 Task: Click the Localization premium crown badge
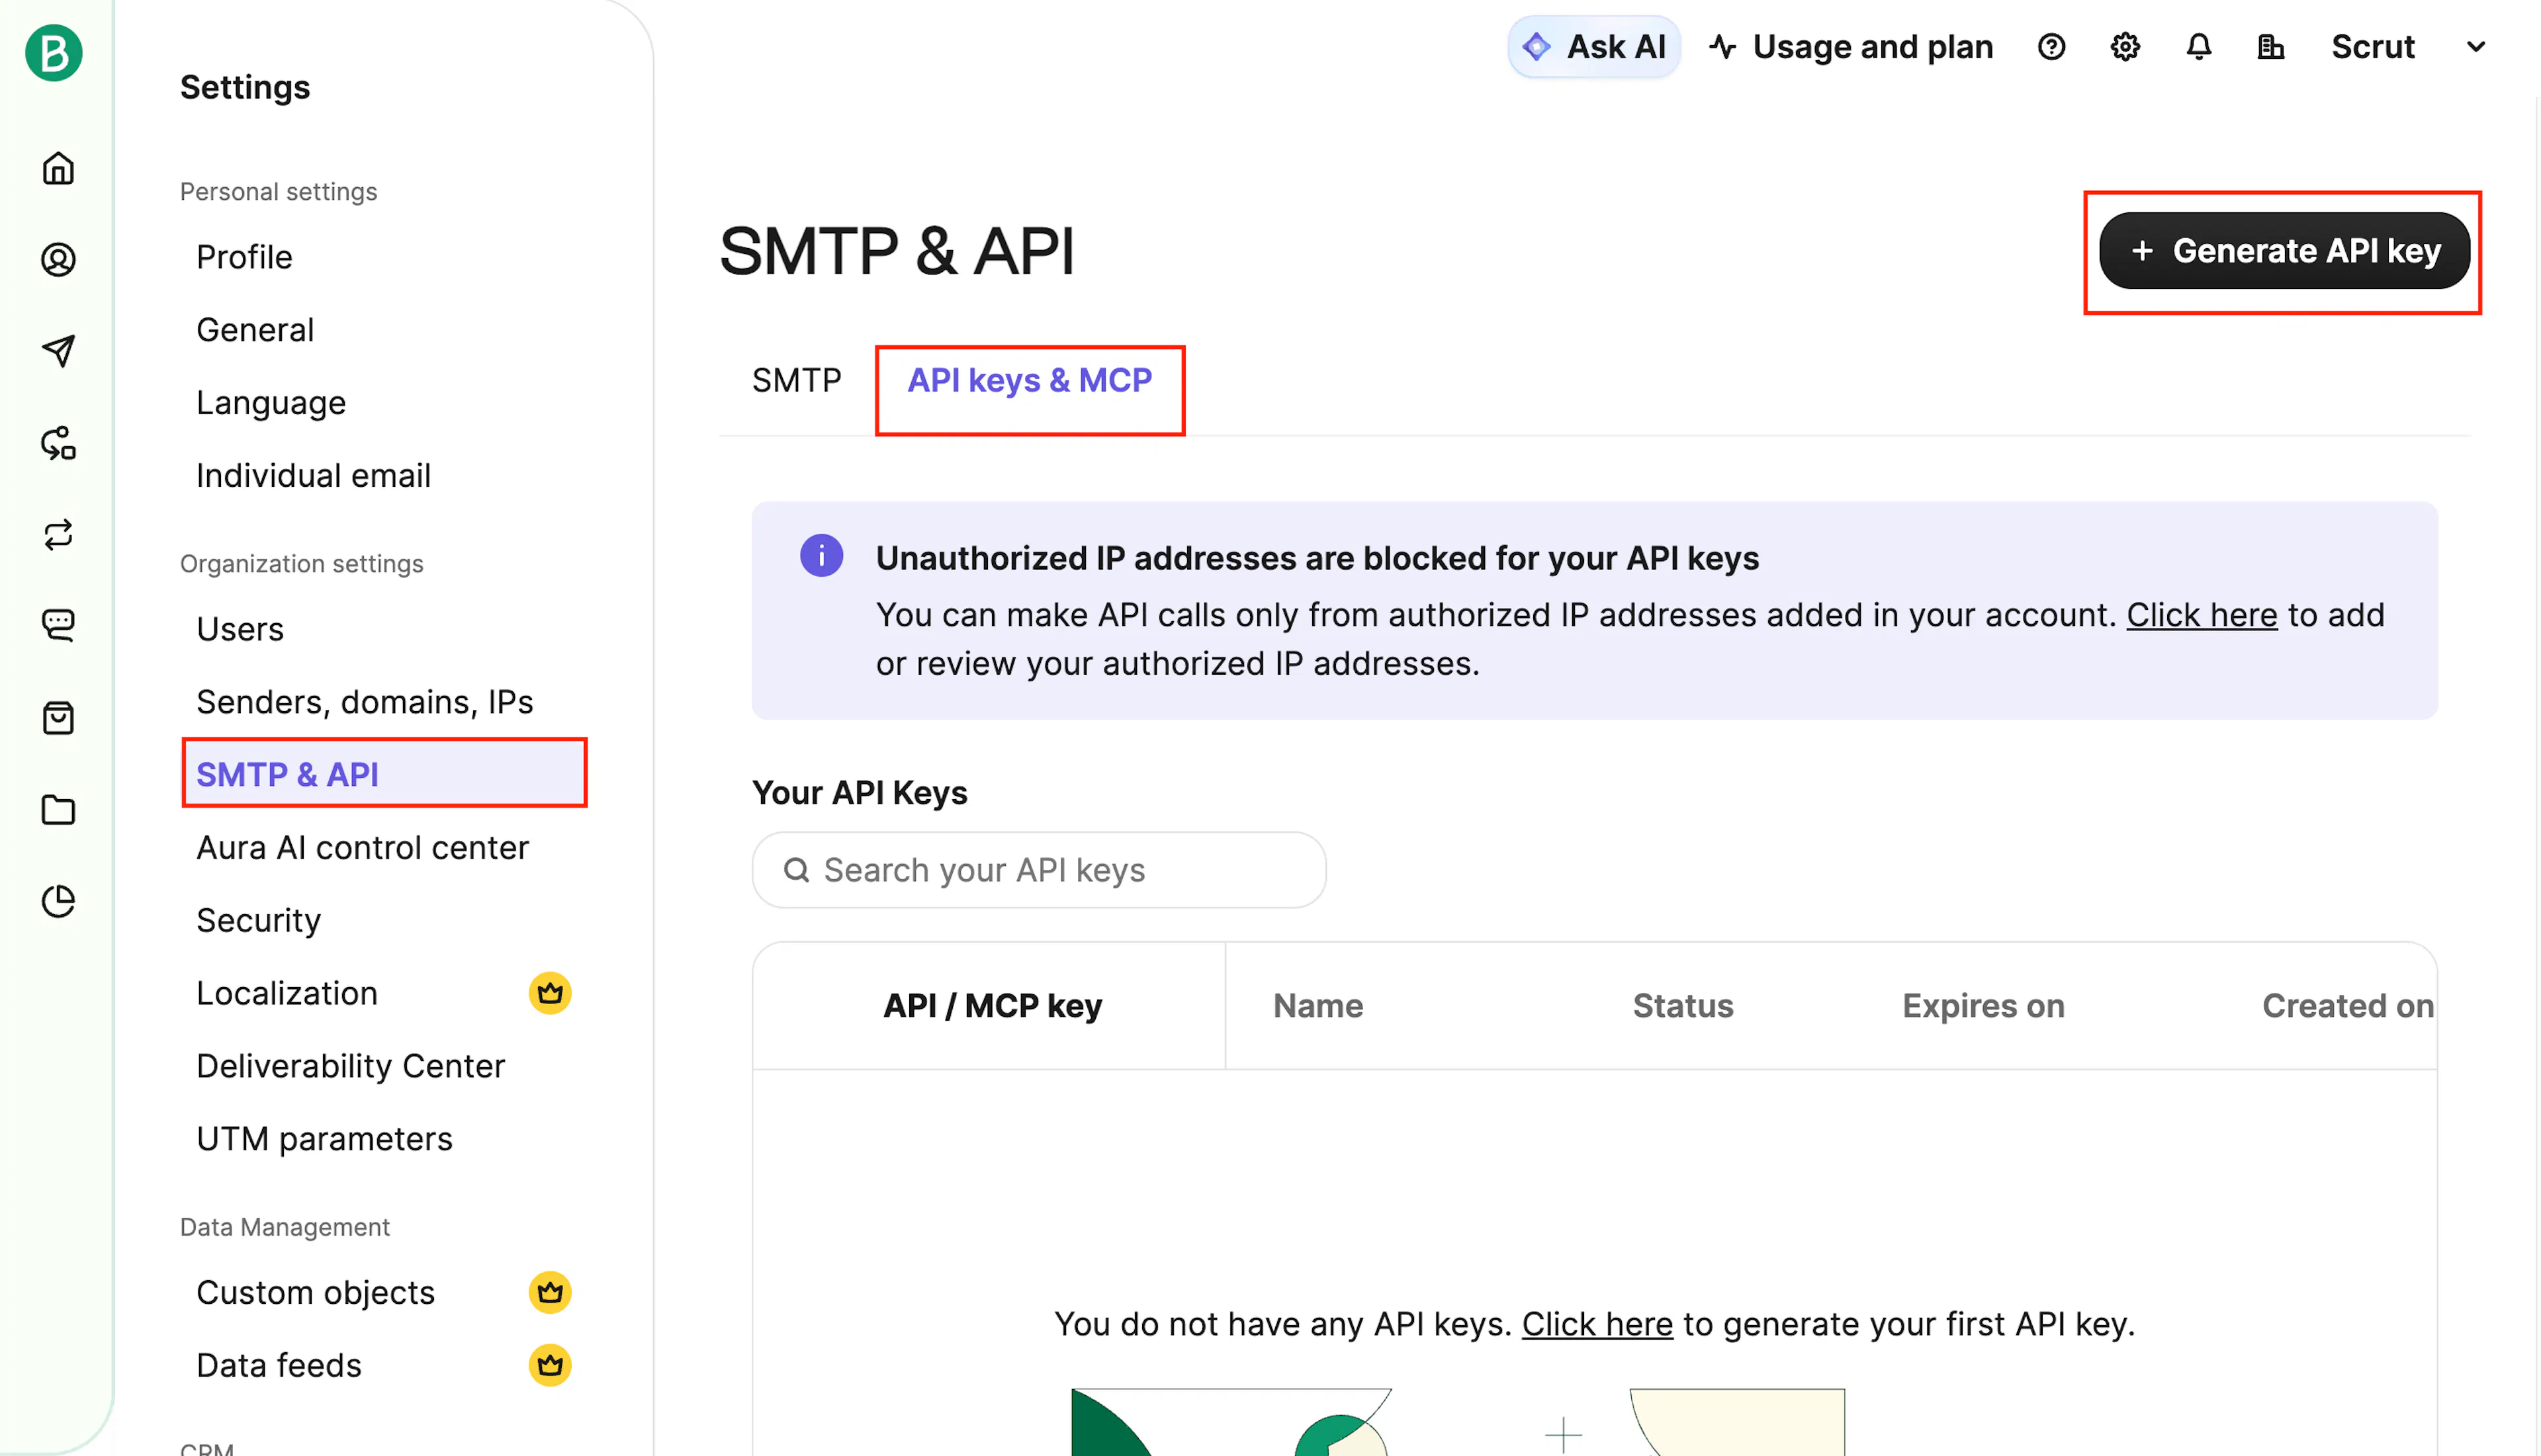[x=550, y=993]
